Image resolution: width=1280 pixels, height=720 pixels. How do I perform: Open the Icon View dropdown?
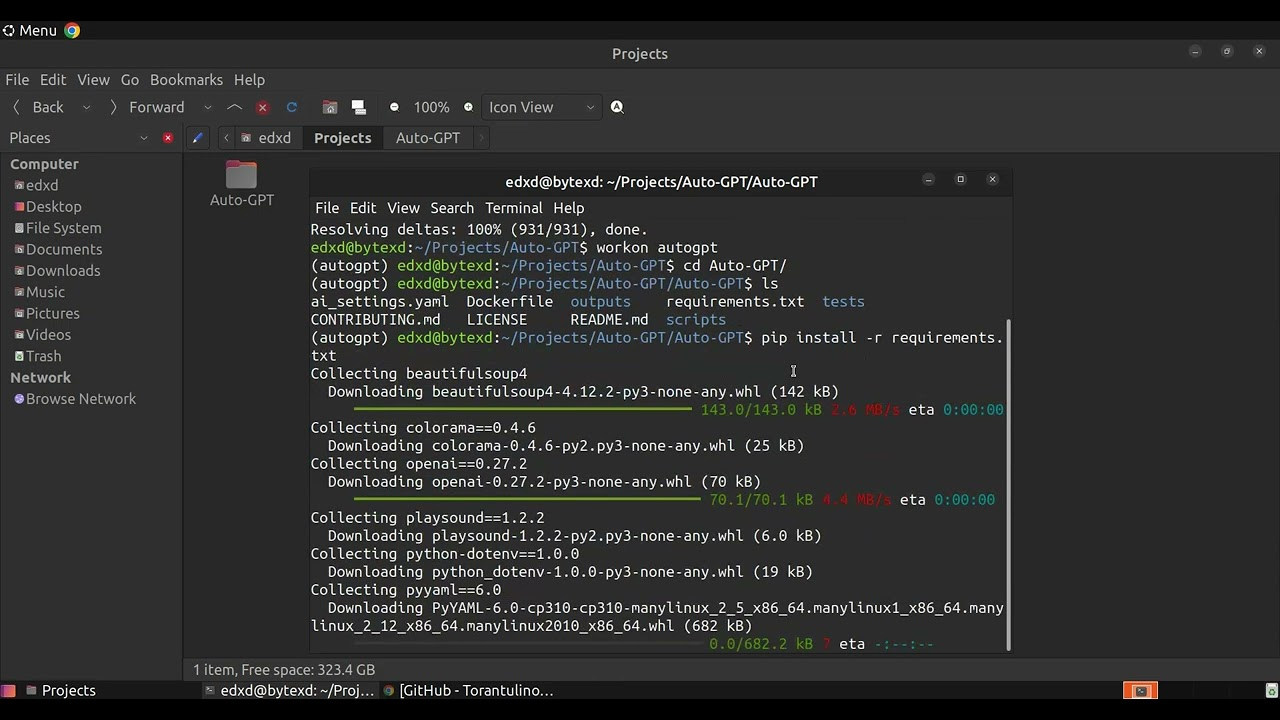click(x=540, y=107)
